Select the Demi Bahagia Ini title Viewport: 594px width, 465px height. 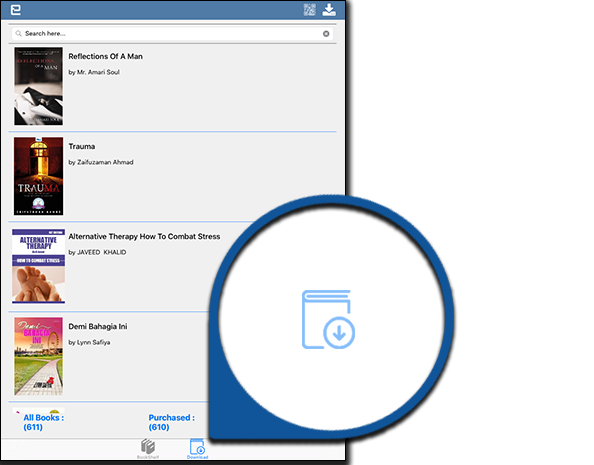(98, 326)
